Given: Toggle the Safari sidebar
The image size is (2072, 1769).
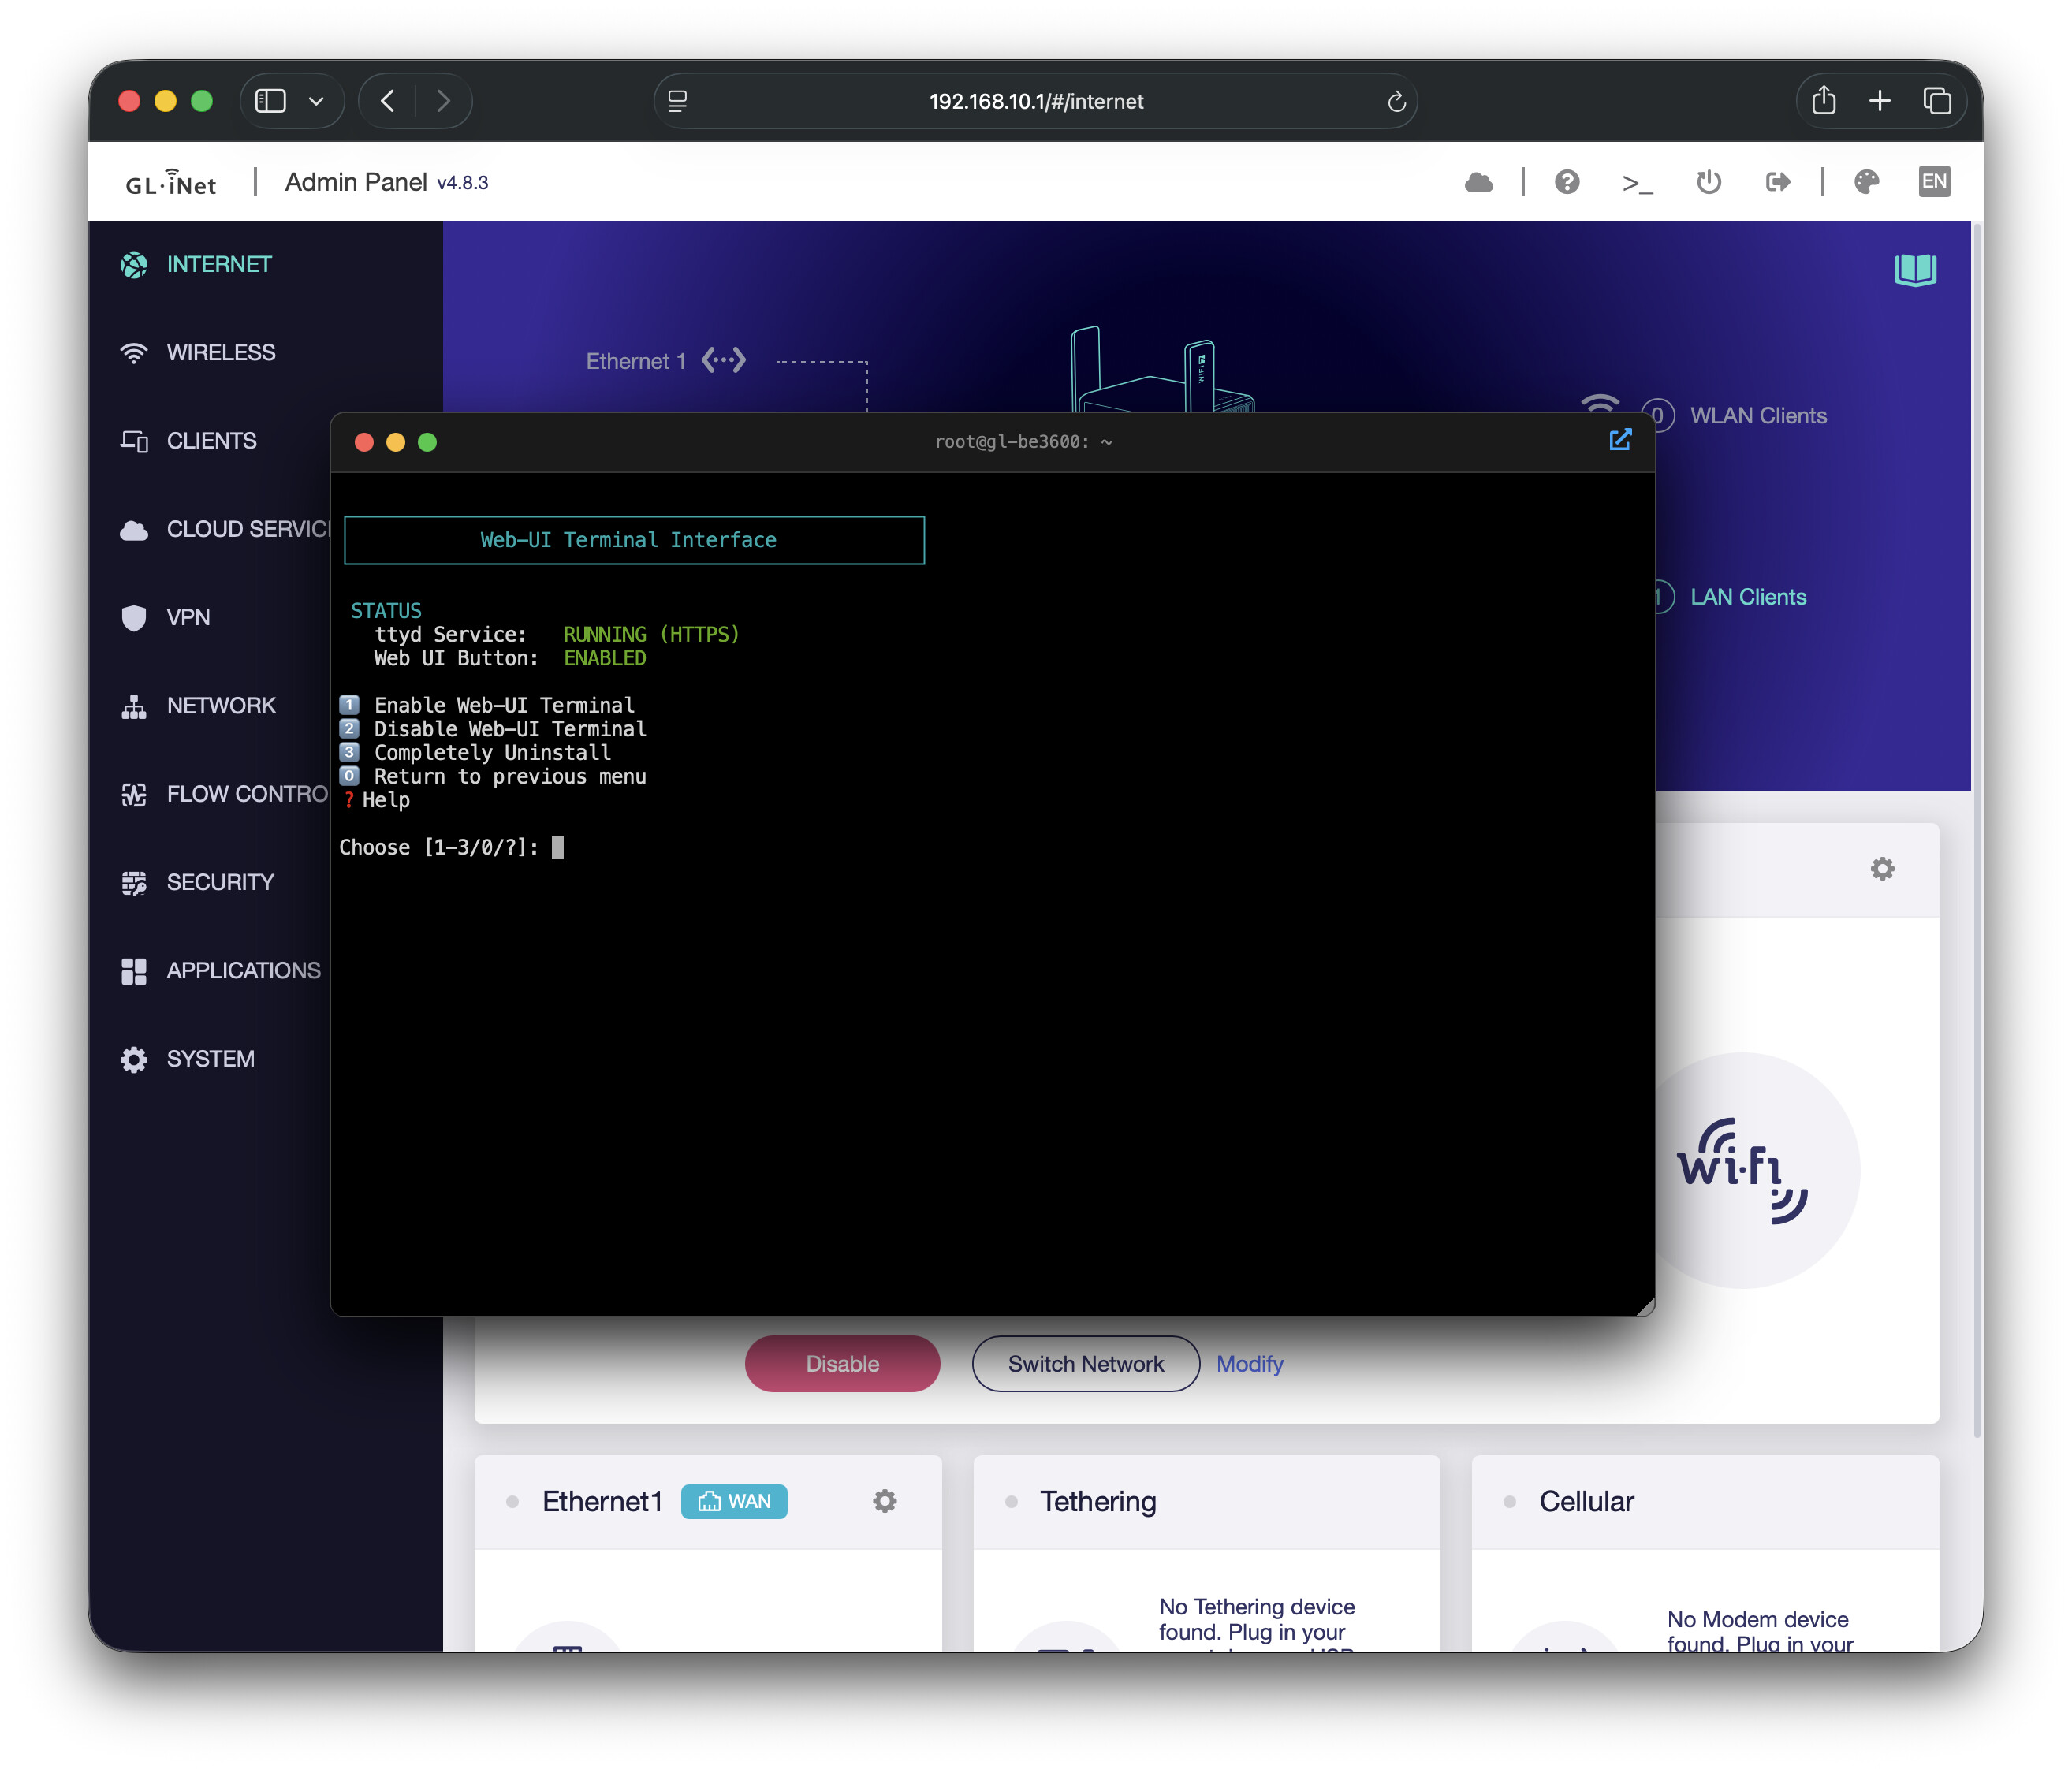Looking at the screenshot, I should click(271, 101).
